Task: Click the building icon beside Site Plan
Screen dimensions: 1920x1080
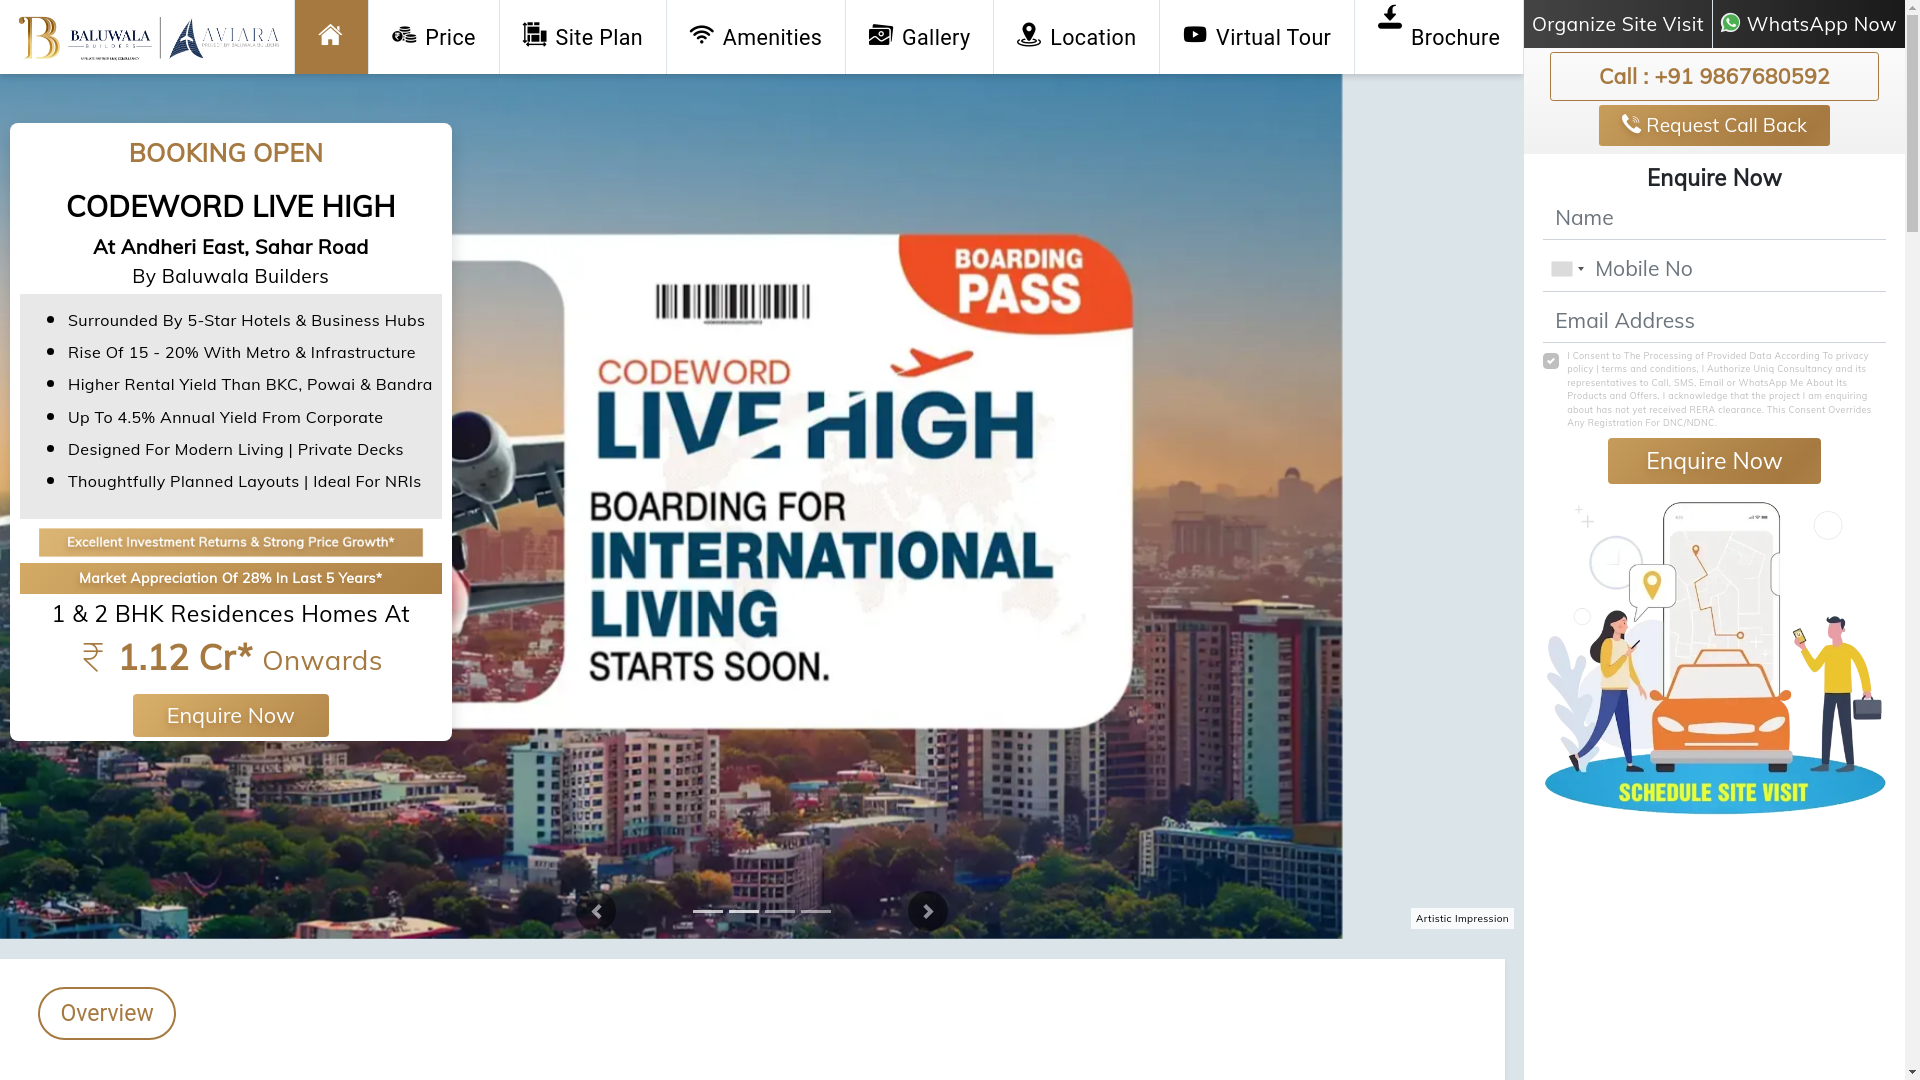Action: (x=535, y=34)
